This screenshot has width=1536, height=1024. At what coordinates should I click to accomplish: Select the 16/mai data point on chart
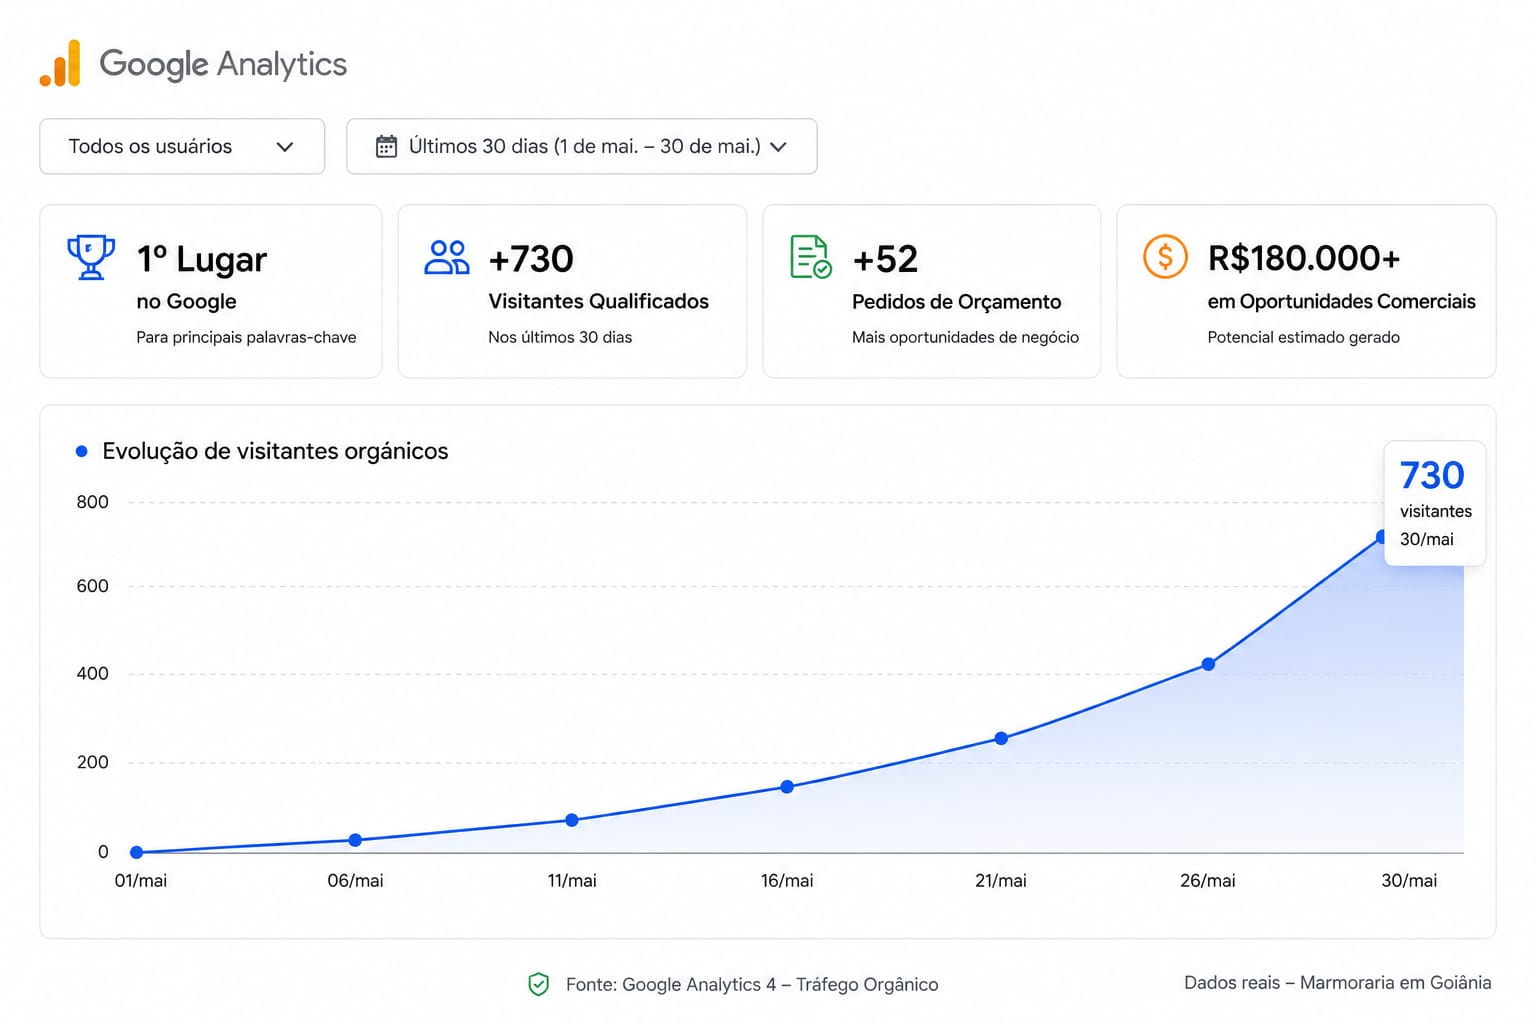pos(787,787)
